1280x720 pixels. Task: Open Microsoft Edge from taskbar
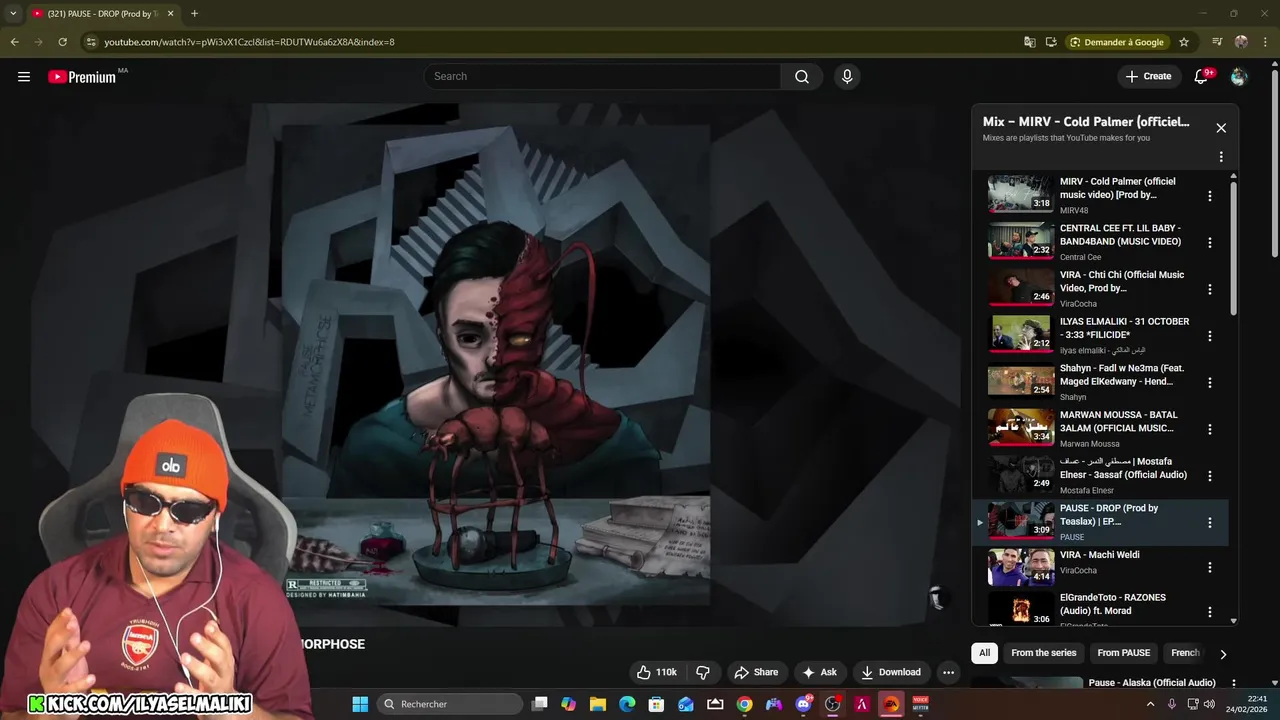coord(627,704)
